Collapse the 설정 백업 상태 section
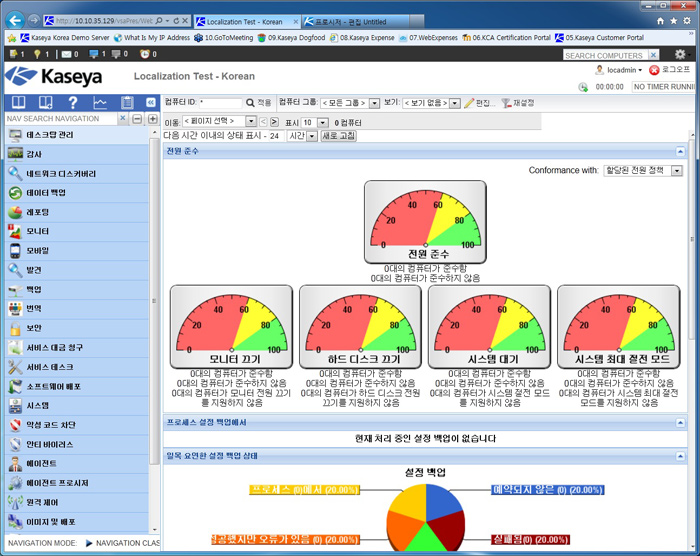Viewport: 700px width, 556px height. [680, 456]
